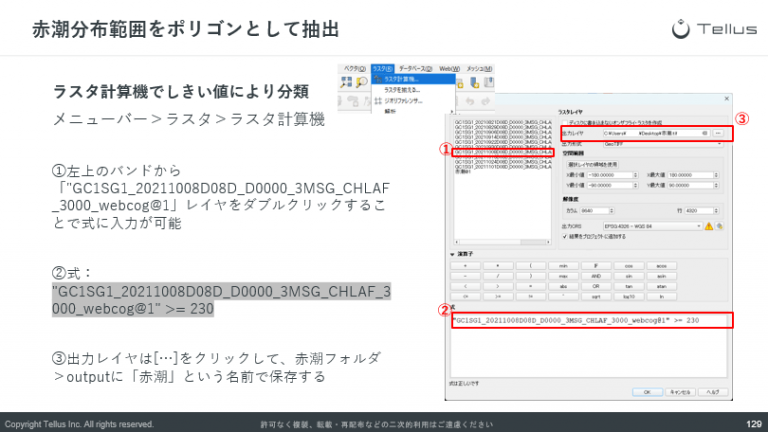Click the atan operator button
The height and width of the screenshot is (432, 768).
(x=662, y=287)
